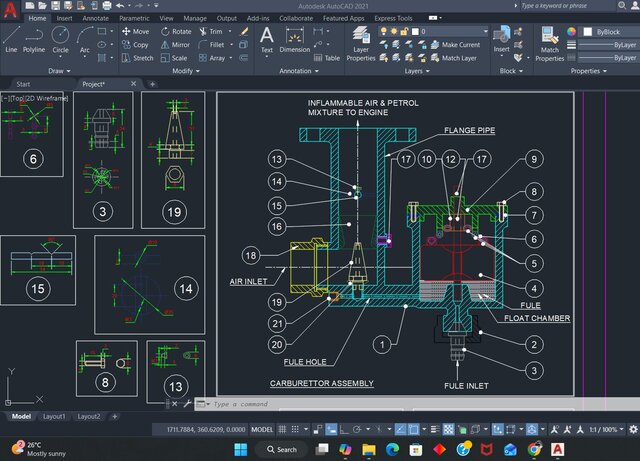Expand the Modify panel

(186, 71)
